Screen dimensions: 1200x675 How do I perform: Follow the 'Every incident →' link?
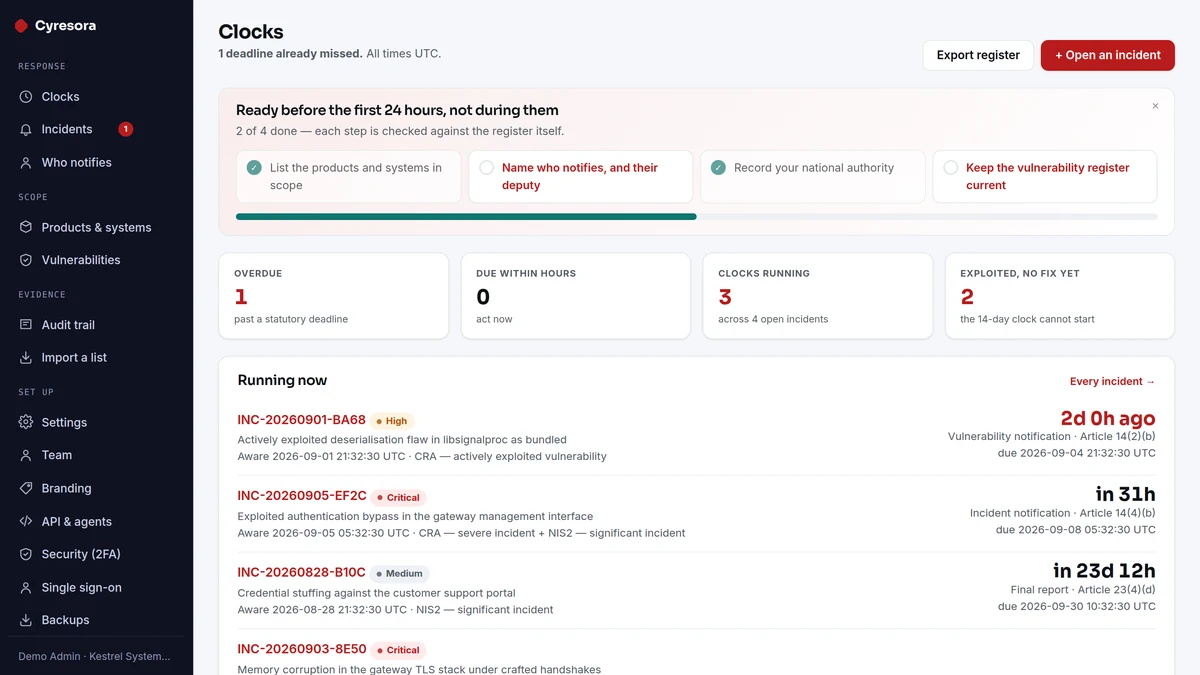pyautogui.click(x=1112, y=381)
